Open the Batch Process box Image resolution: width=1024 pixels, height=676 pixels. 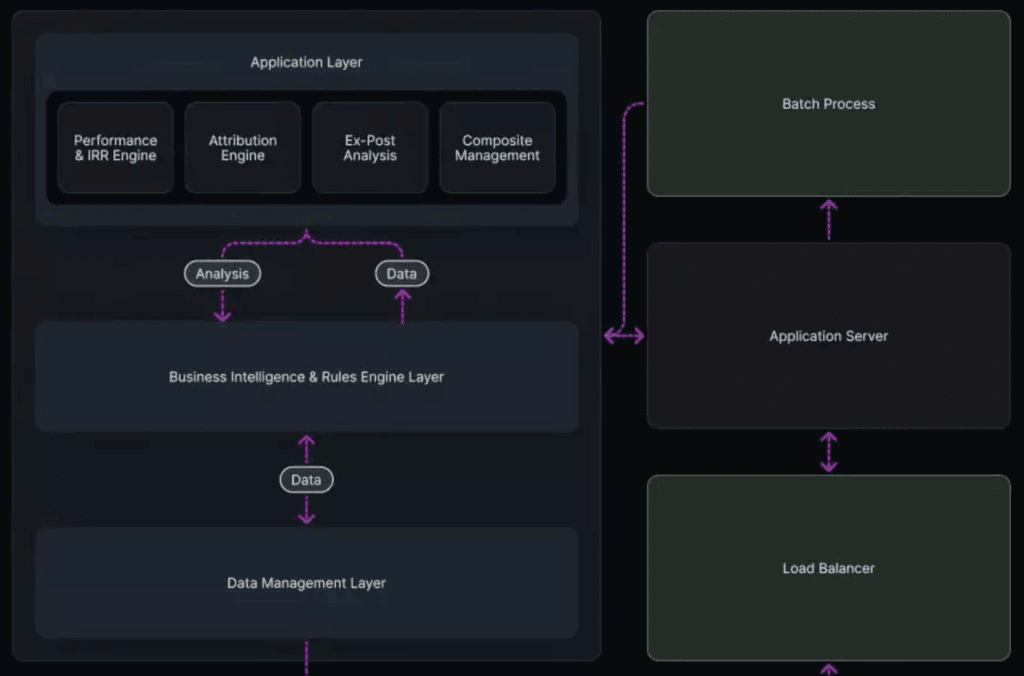[828, 104]
